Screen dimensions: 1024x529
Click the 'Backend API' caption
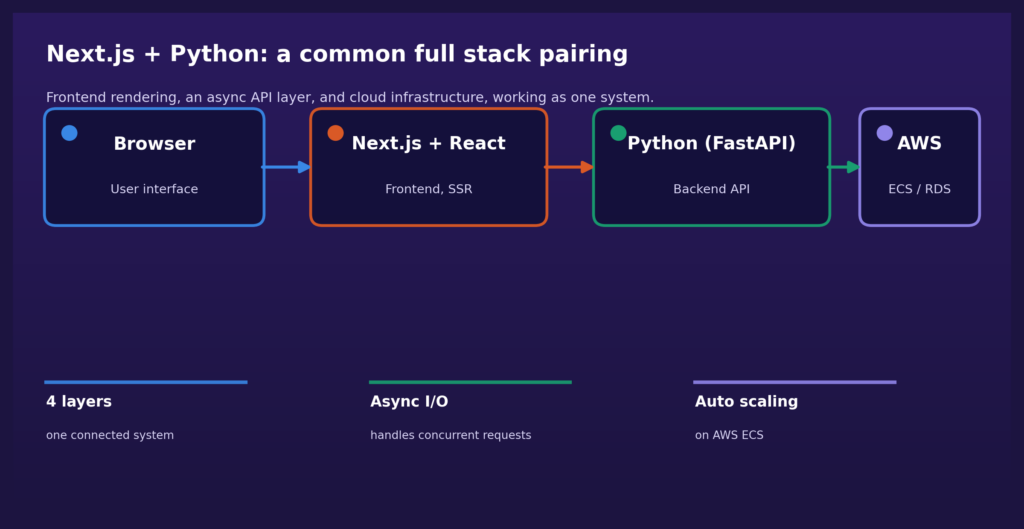[712, 189]
